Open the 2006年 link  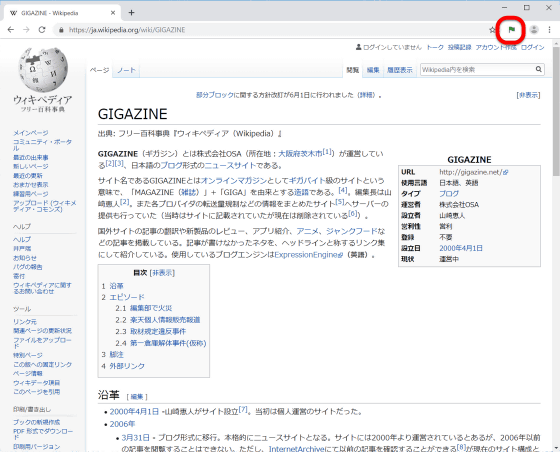[x=122, y=424]
